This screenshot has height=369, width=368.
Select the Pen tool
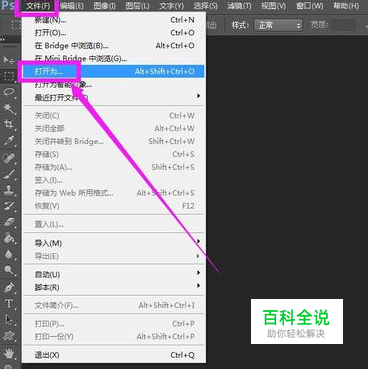tap(9, 287)
